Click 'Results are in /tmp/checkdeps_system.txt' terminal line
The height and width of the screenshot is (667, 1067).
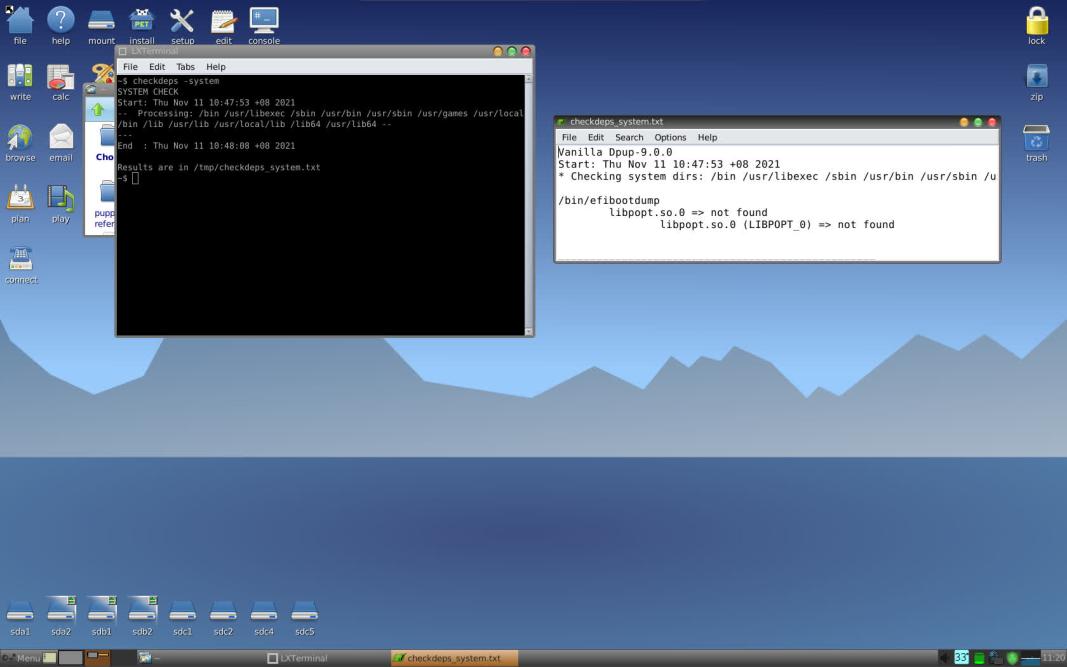(218, 167)
